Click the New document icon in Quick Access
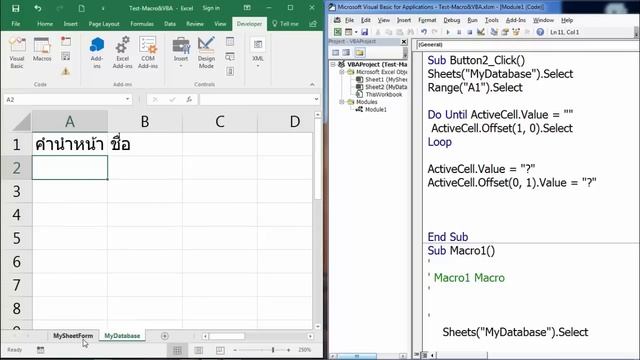This screenshot has height=360, width=640. point(81,8)
